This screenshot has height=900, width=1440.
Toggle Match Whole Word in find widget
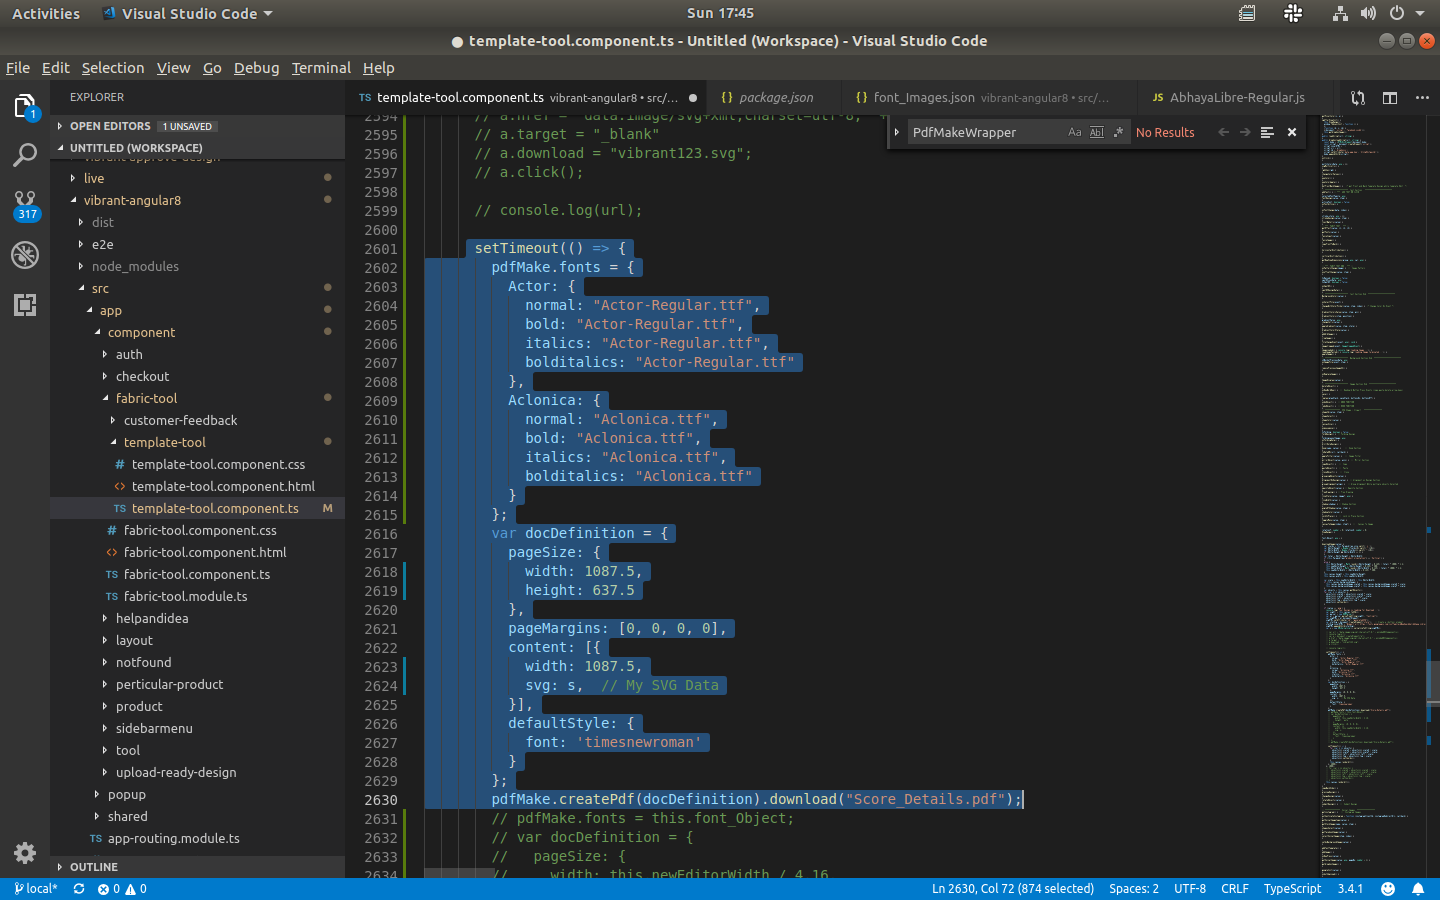click(1095, 131)
